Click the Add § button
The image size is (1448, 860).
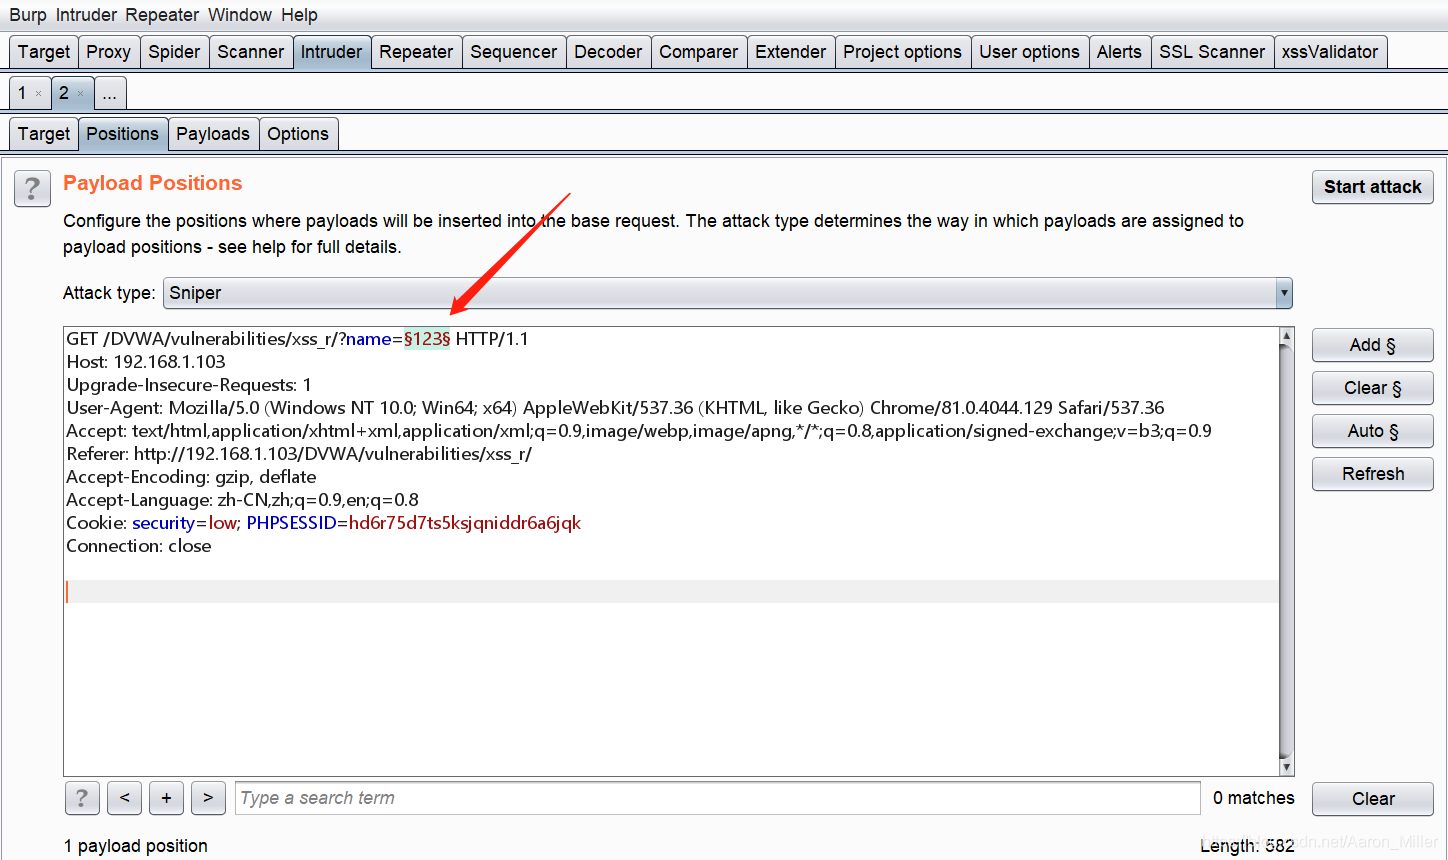point(1373,345)
